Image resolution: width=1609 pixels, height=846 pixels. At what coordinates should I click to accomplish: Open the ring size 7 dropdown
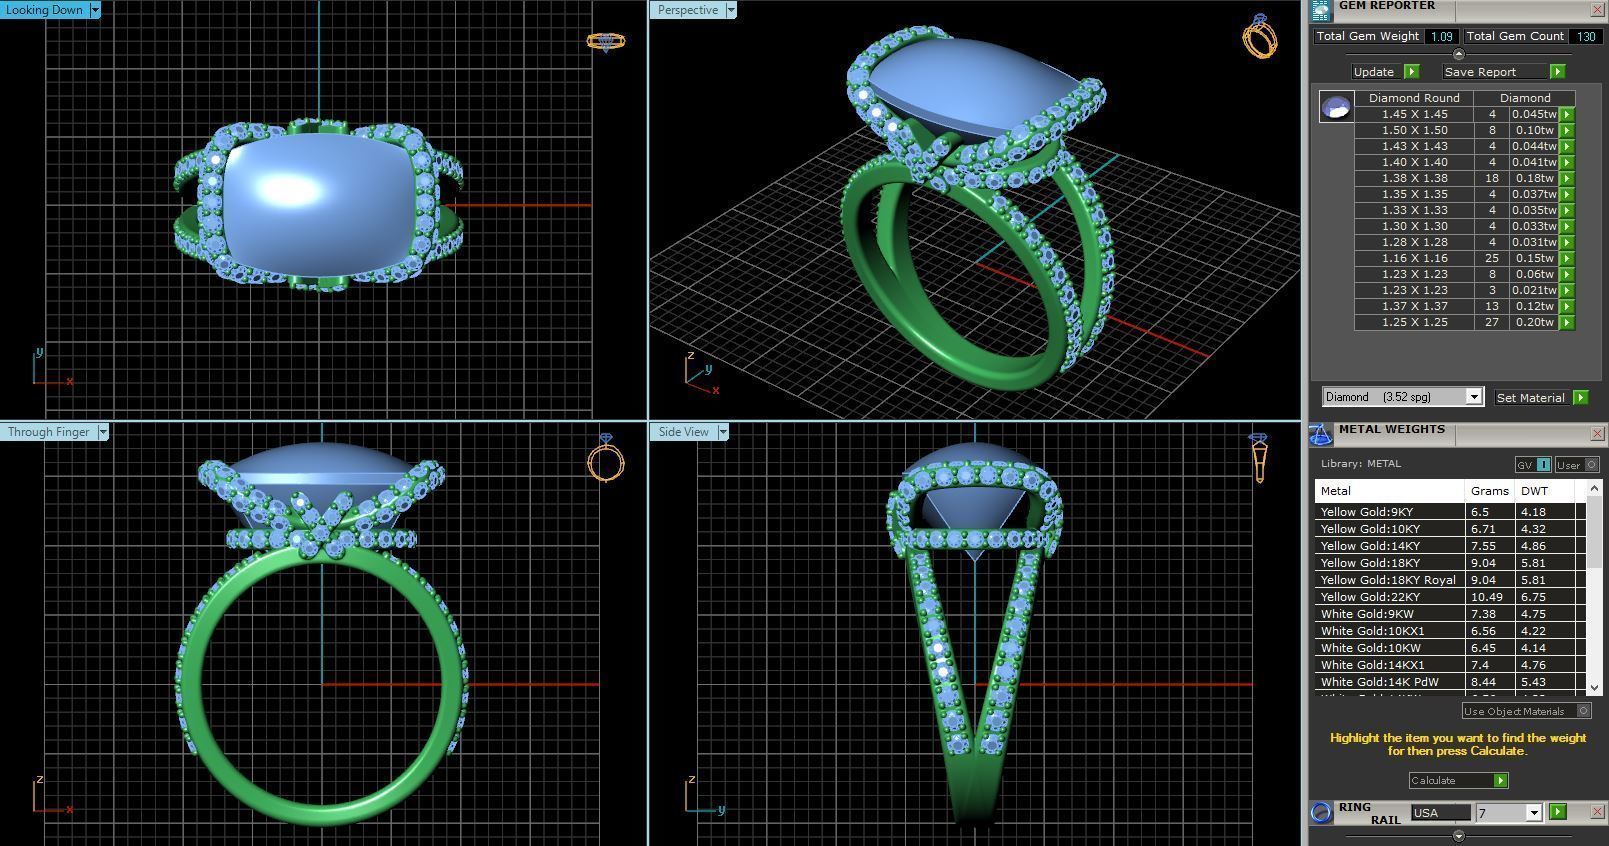pos(1533,813)
